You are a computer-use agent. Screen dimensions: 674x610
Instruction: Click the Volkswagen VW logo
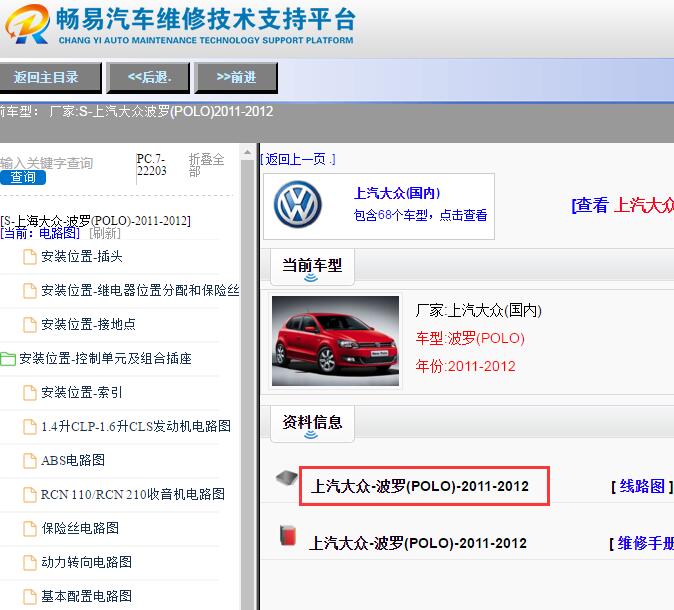[297, 204]
